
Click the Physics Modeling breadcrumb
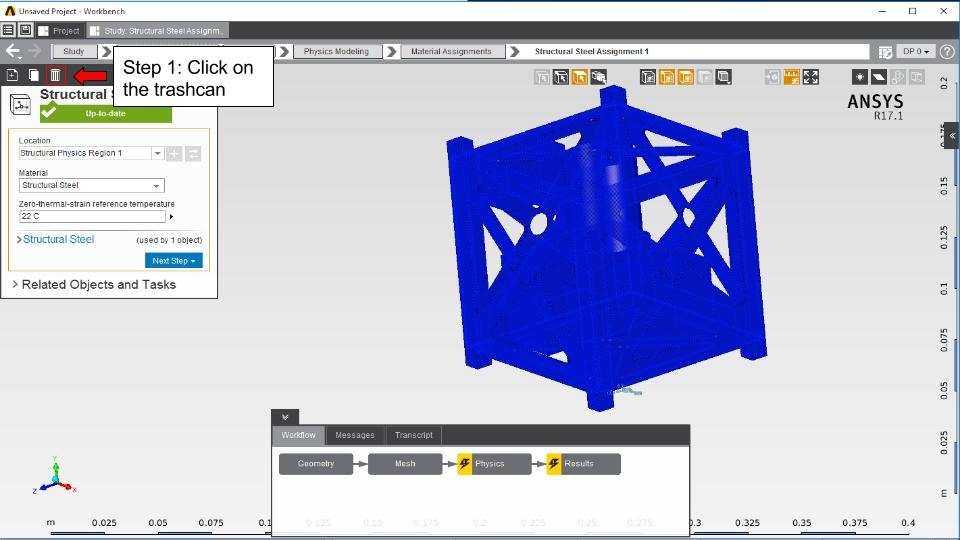(337, 51)
